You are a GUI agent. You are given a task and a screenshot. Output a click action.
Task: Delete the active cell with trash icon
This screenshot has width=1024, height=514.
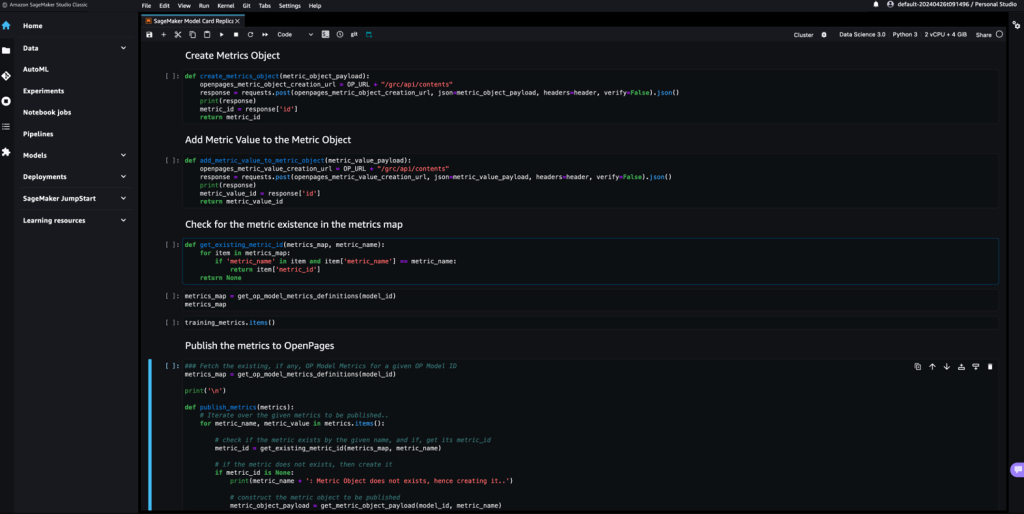(990, 367)
